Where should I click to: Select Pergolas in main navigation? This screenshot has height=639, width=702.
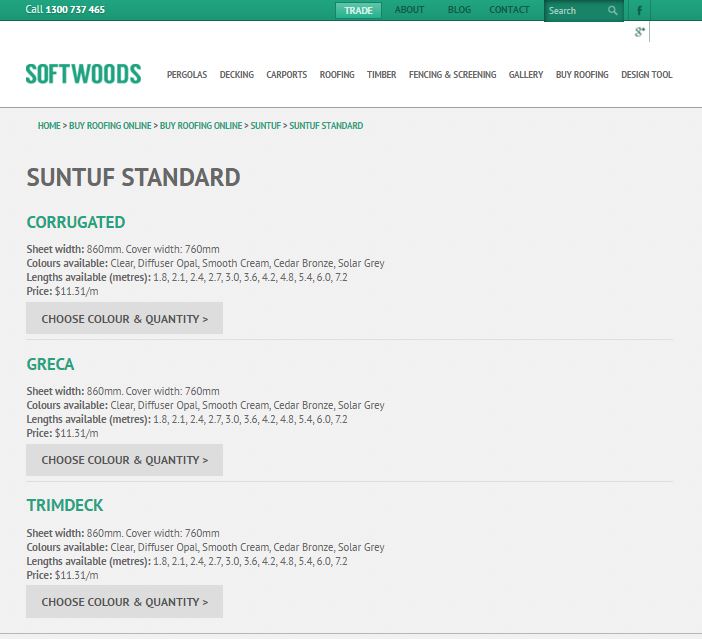click(x=187, y=75)
